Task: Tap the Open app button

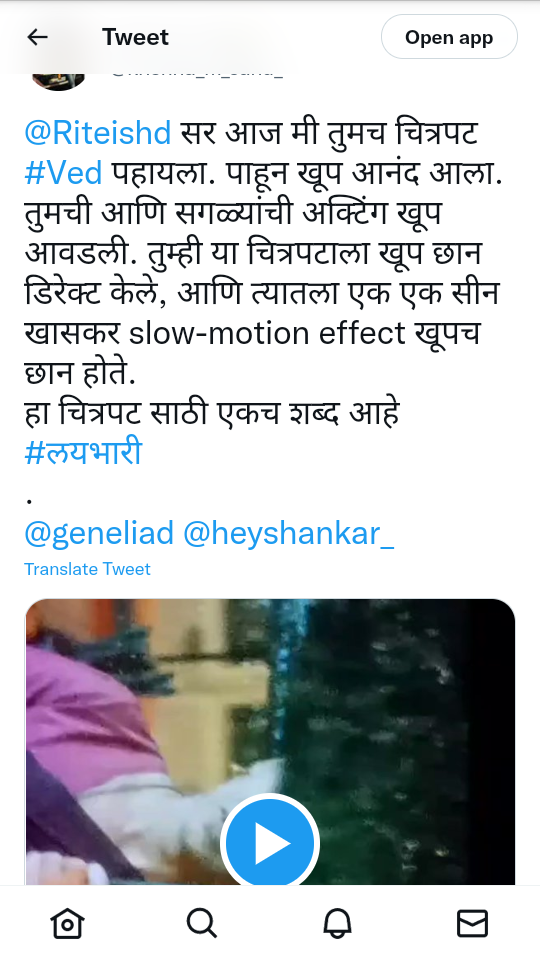Action: (x=449, y=37)
